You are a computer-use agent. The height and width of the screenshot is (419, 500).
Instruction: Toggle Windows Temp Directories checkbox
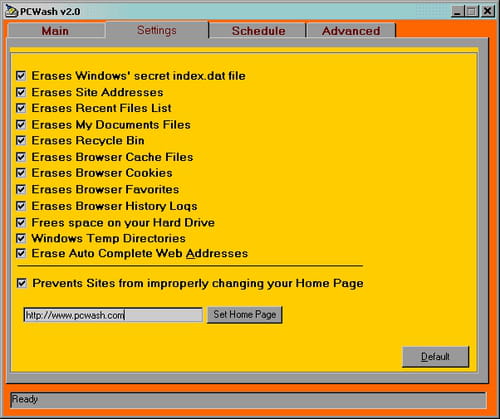[21, 238]
